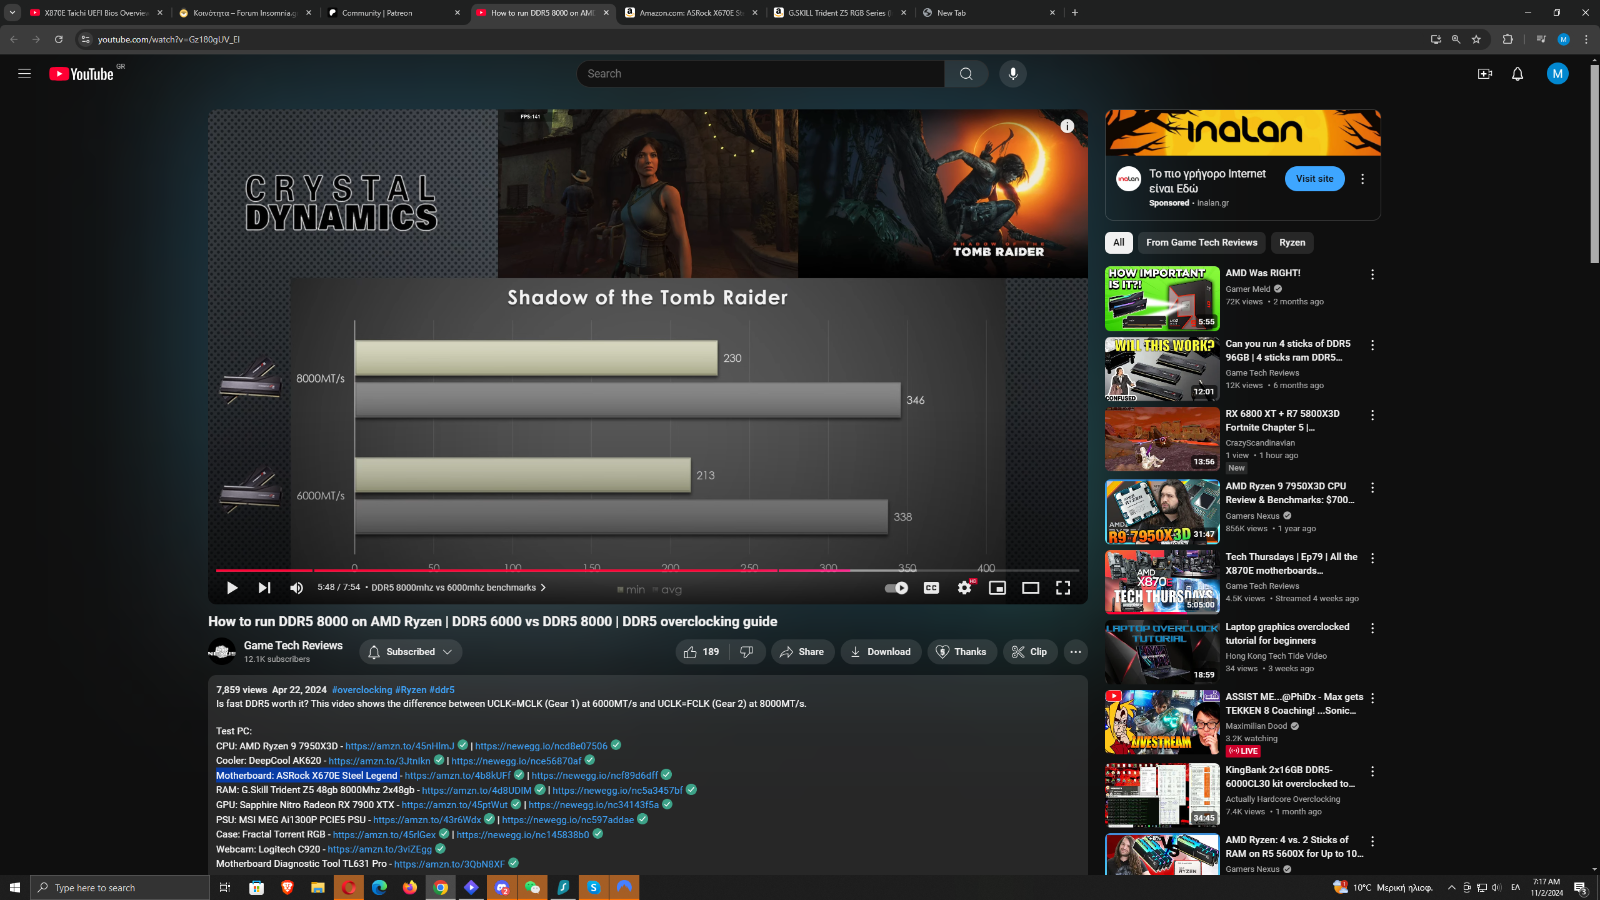Click the address bar URL
Screen dimensions: 1600x900
click(x=169, y=39)
